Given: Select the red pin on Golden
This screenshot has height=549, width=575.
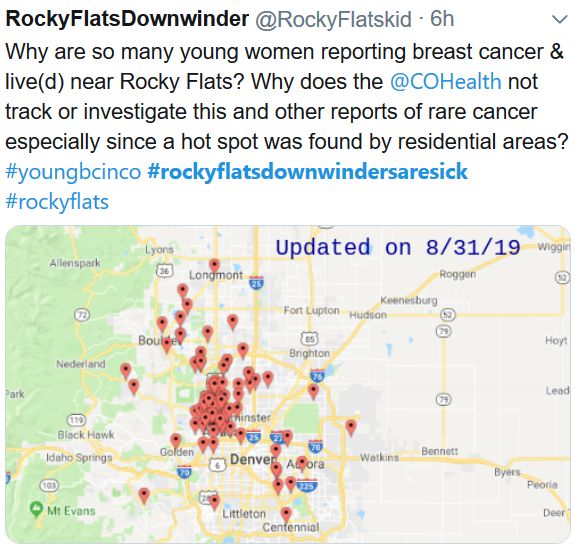Looking at the screenshot, I should (x=176, y=440).
